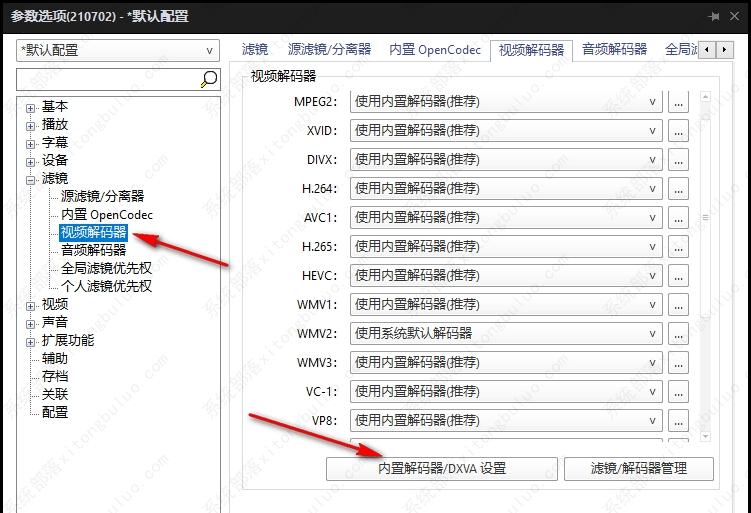Click decoder list scrollbar down arrow
Image resolution: width=751 pixels, height=513 pixels.
[705, 436]
